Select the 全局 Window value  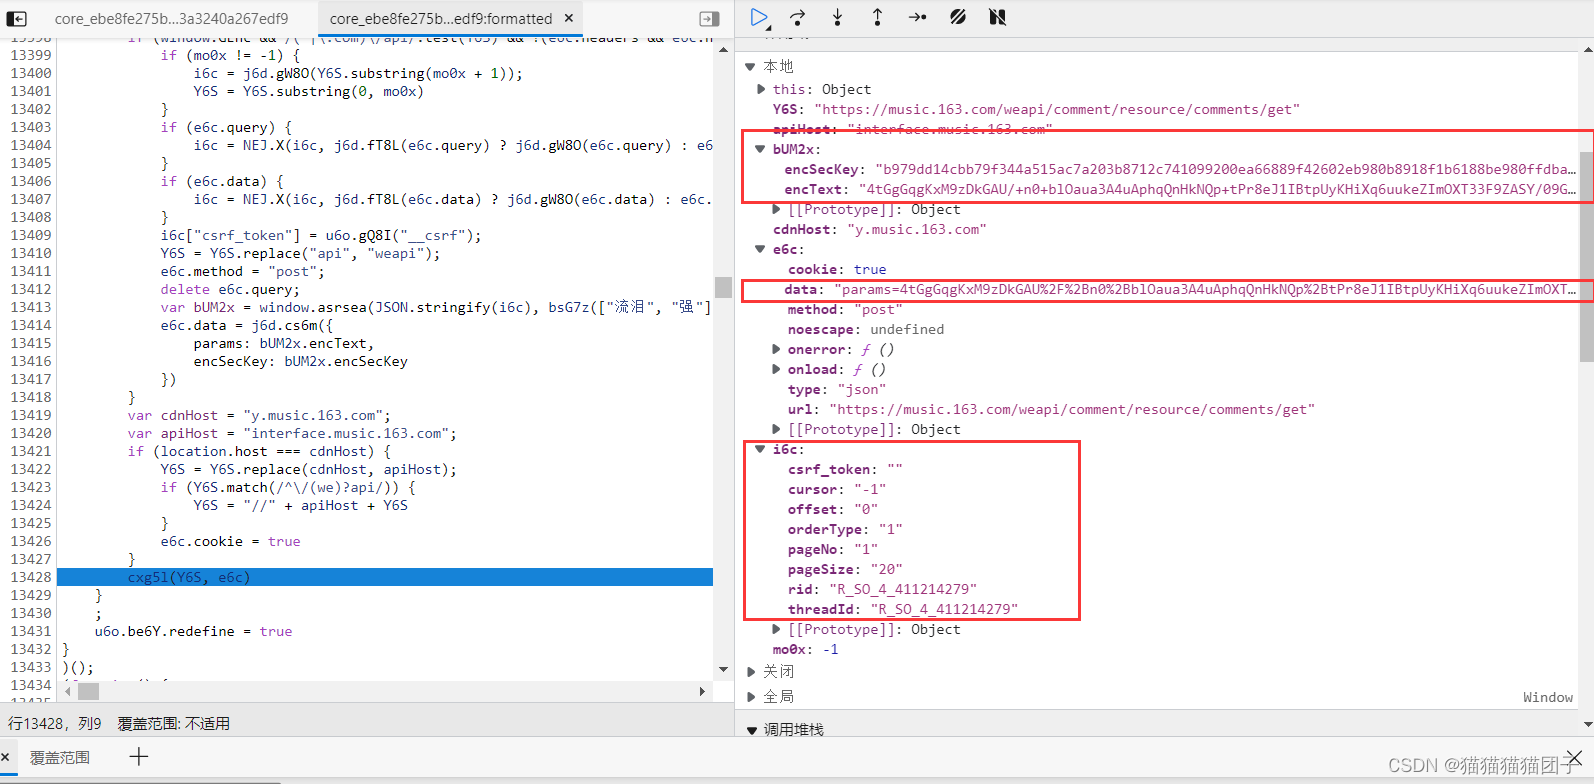(x=1547, y=697)
